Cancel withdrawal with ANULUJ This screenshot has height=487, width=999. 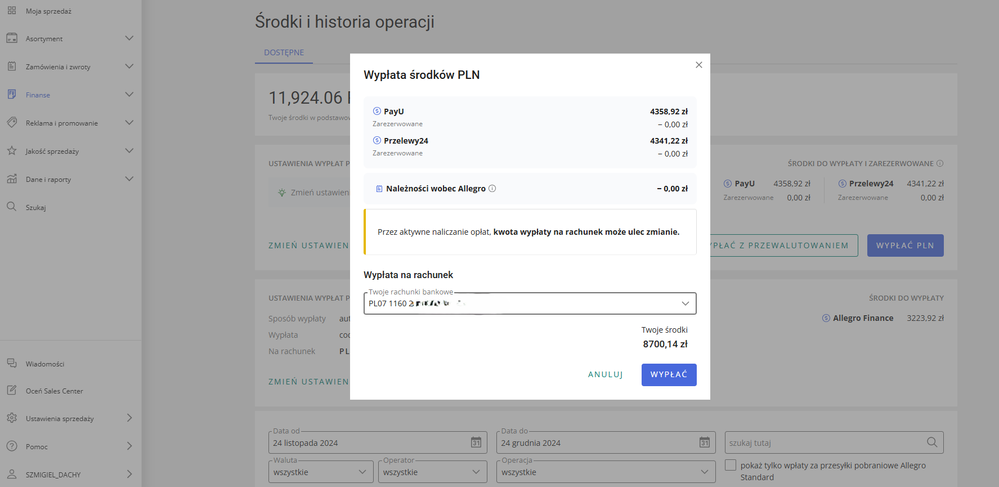click(605, 375)
